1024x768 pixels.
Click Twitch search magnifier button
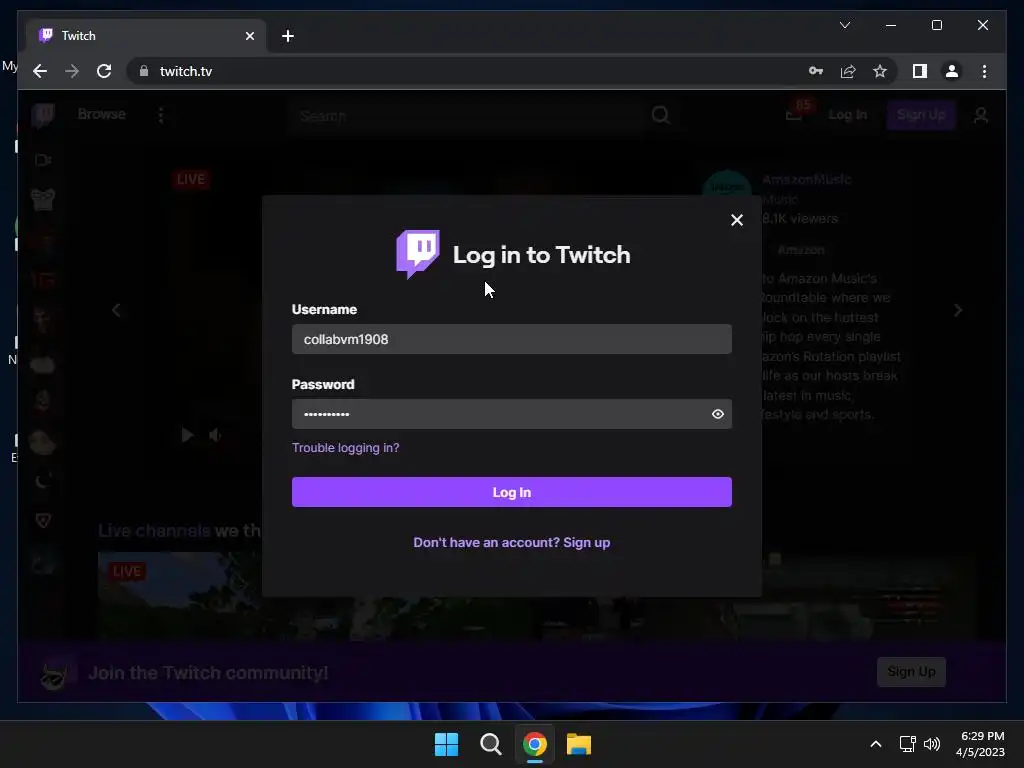[x=660, y=116]
